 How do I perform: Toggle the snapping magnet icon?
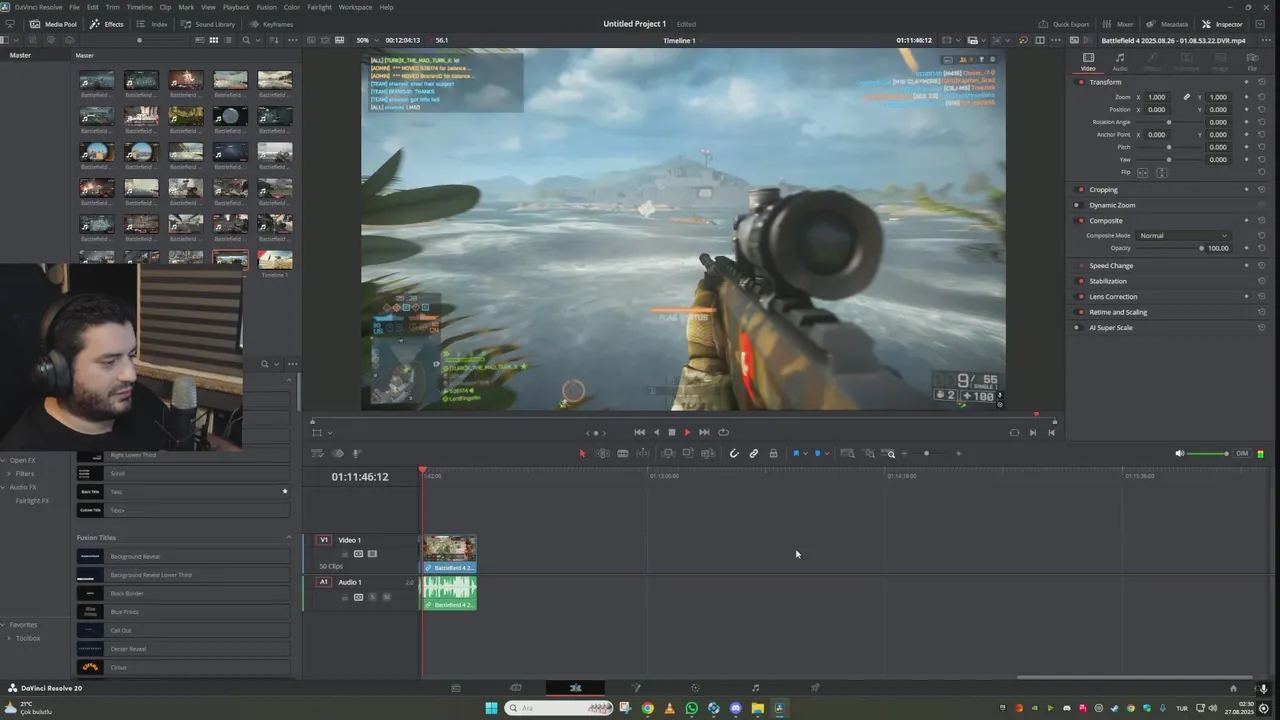coord(734,453)
